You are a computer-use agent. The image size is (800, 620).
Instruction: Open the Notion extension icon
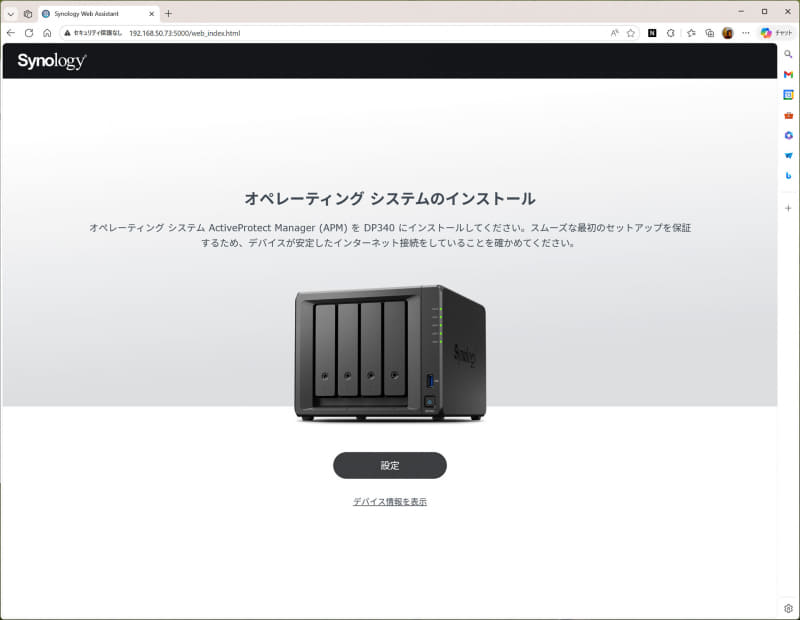coord(652,33)
